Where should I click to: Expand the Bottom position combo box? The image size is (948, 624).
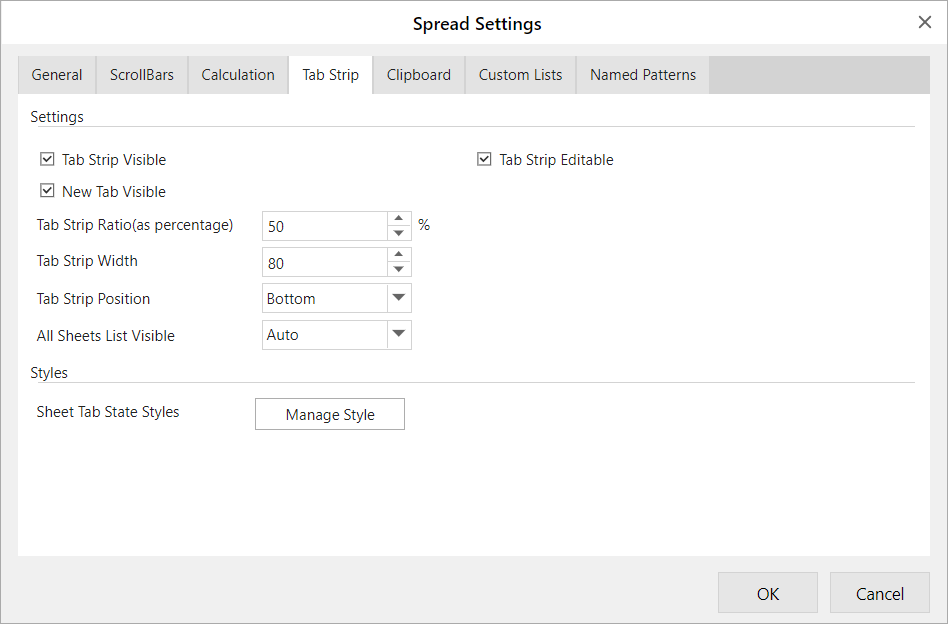pos(398,298)
